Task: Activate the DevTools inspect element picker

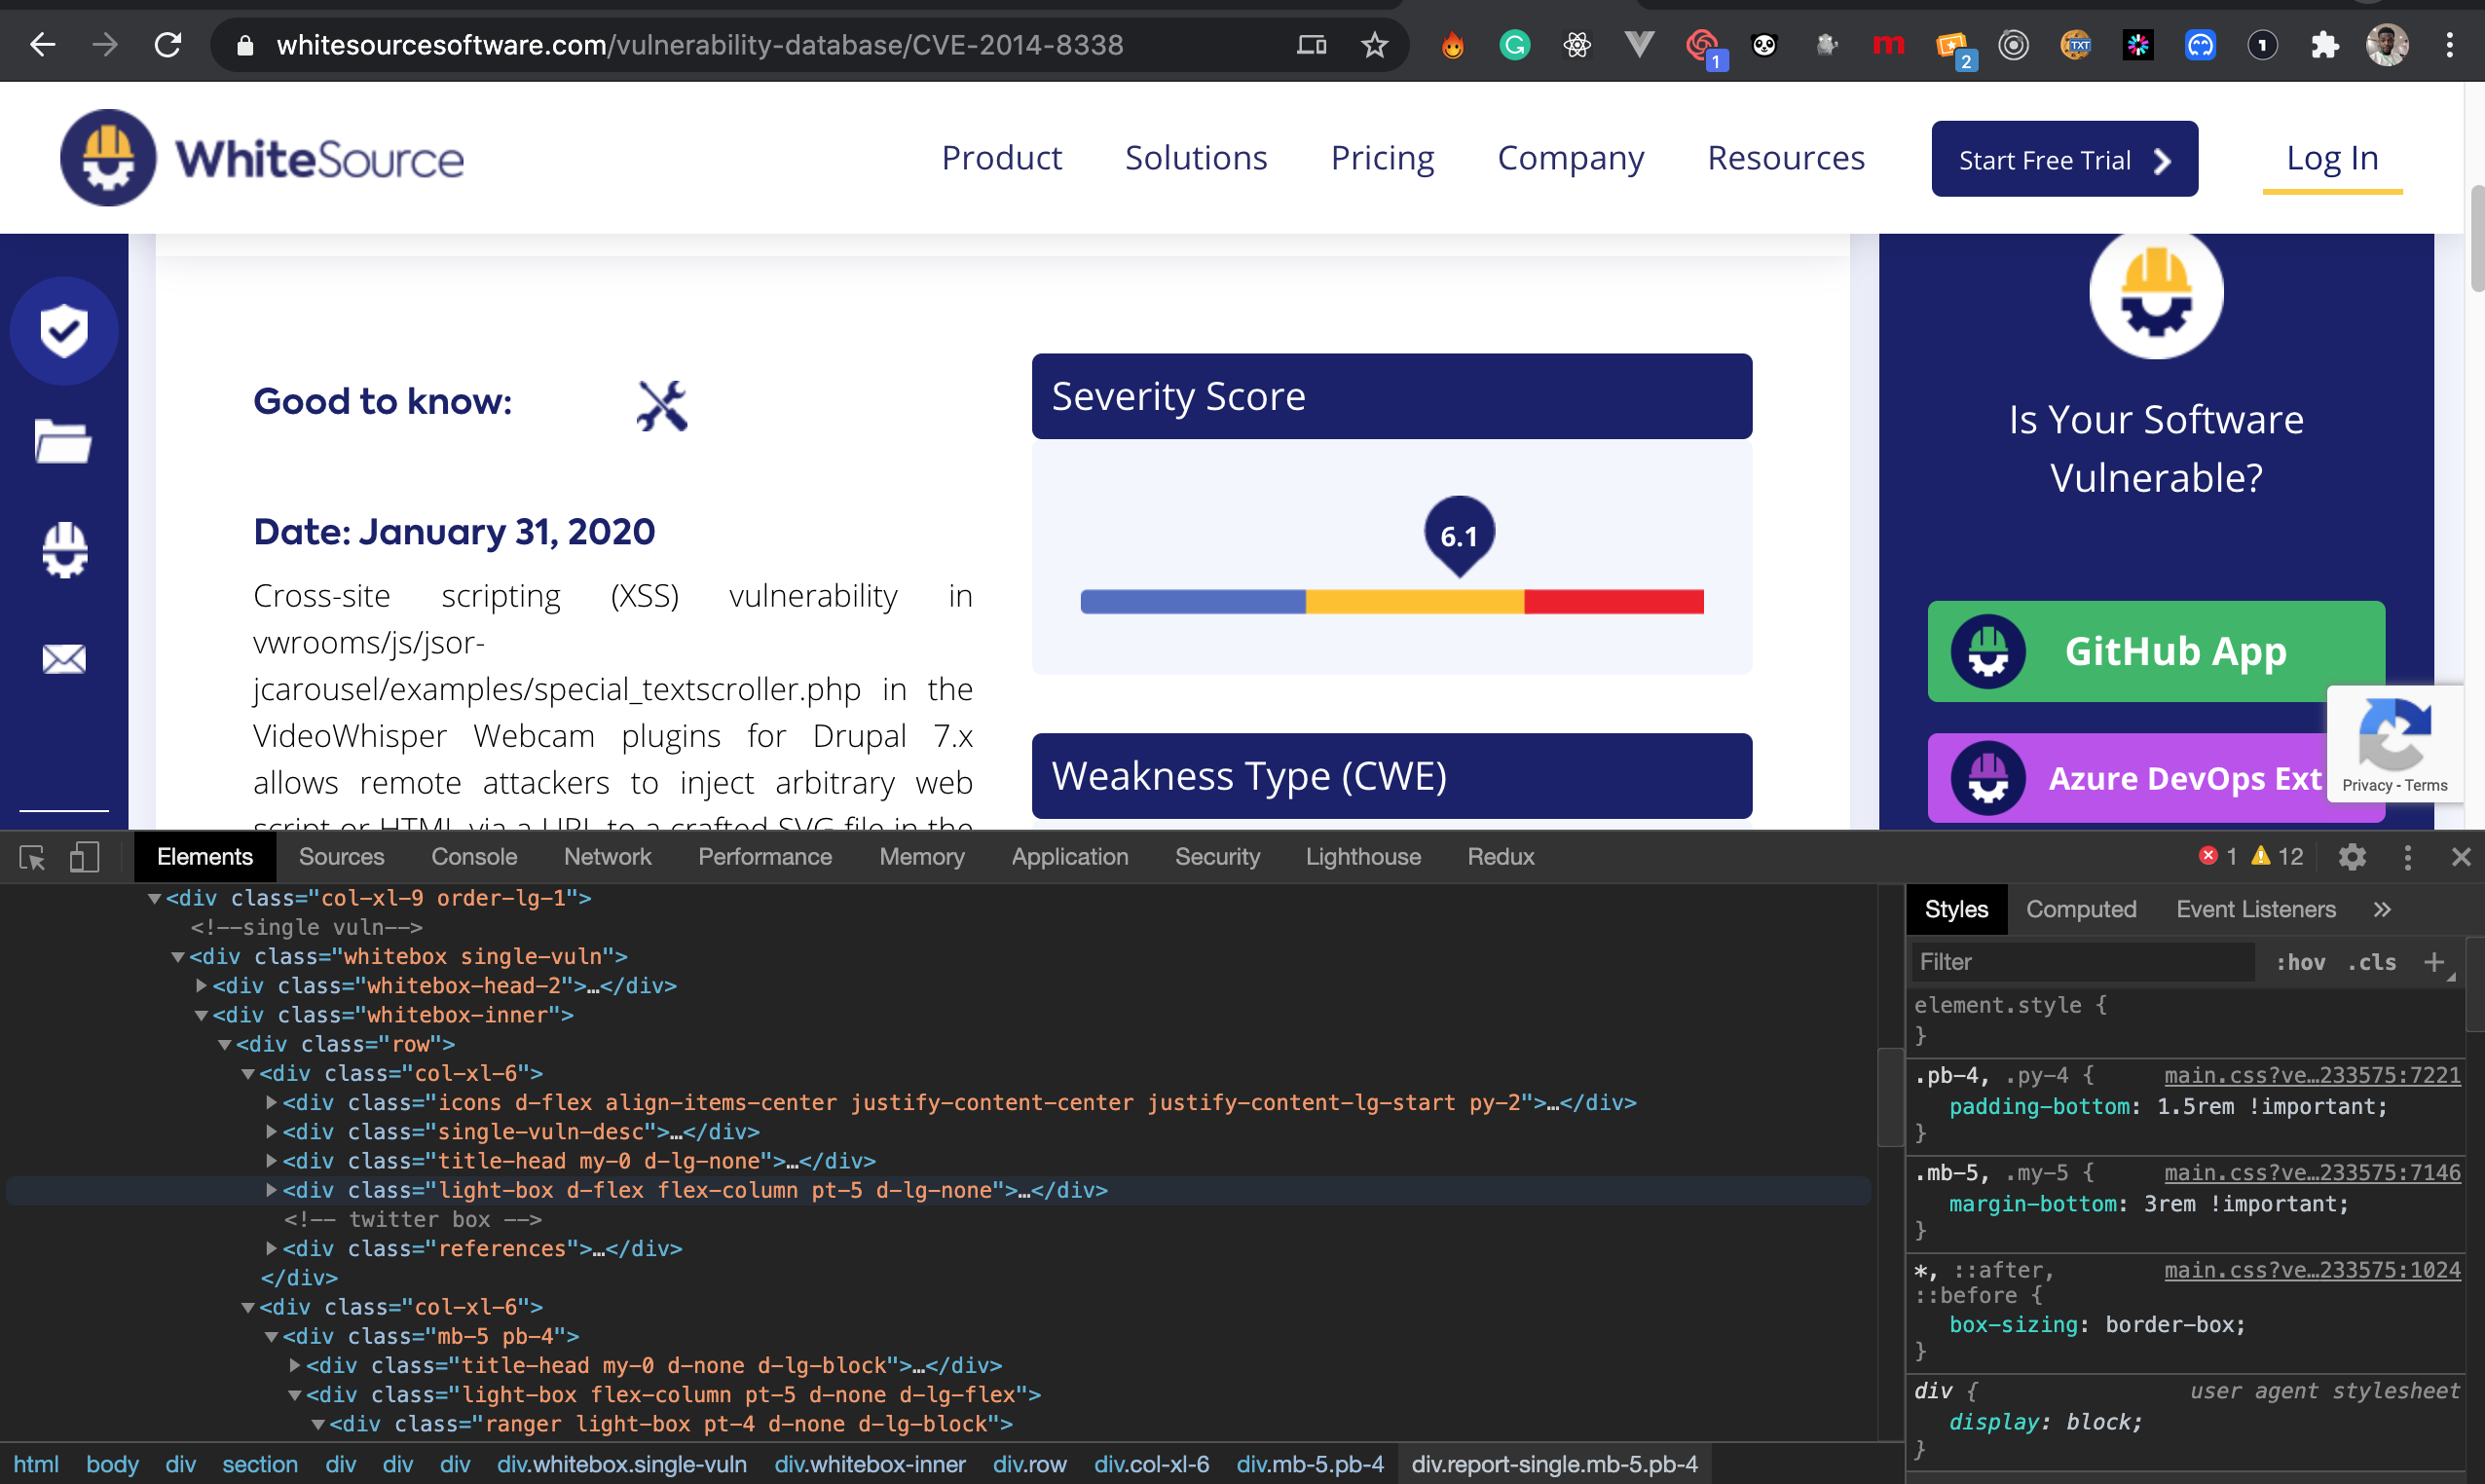Action: 32,857
